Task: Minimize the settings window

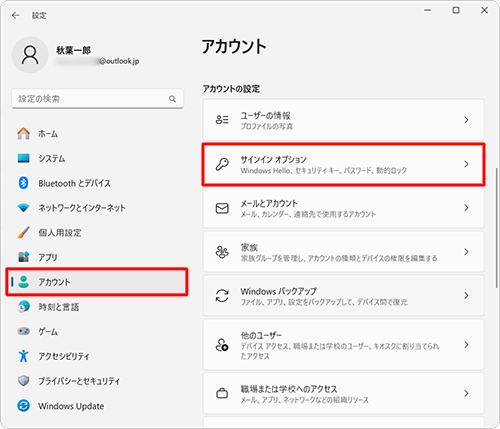Action: tap(428, 10)
